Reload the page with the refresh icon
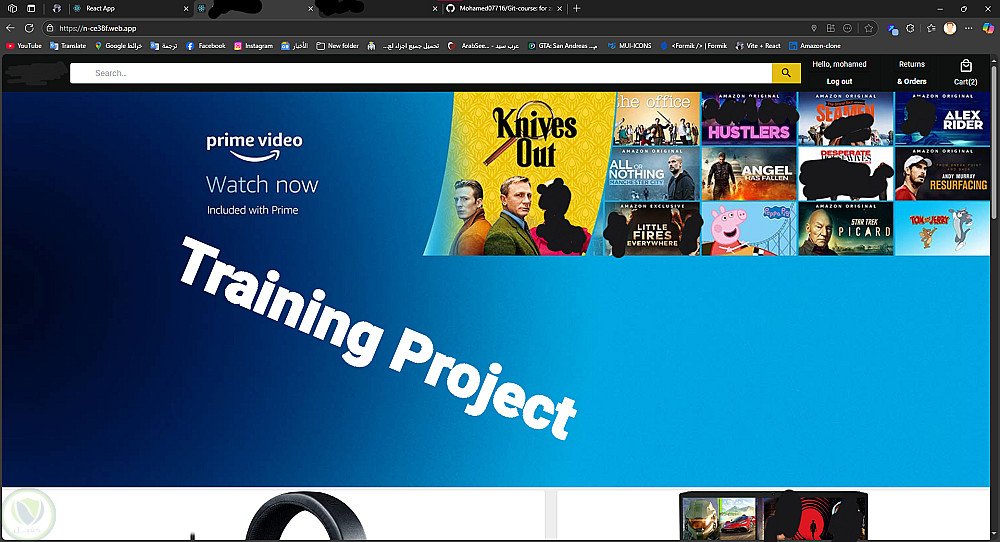Image resolution: width=1000 pixels, height=542 pixels. (x=29, y=28)
